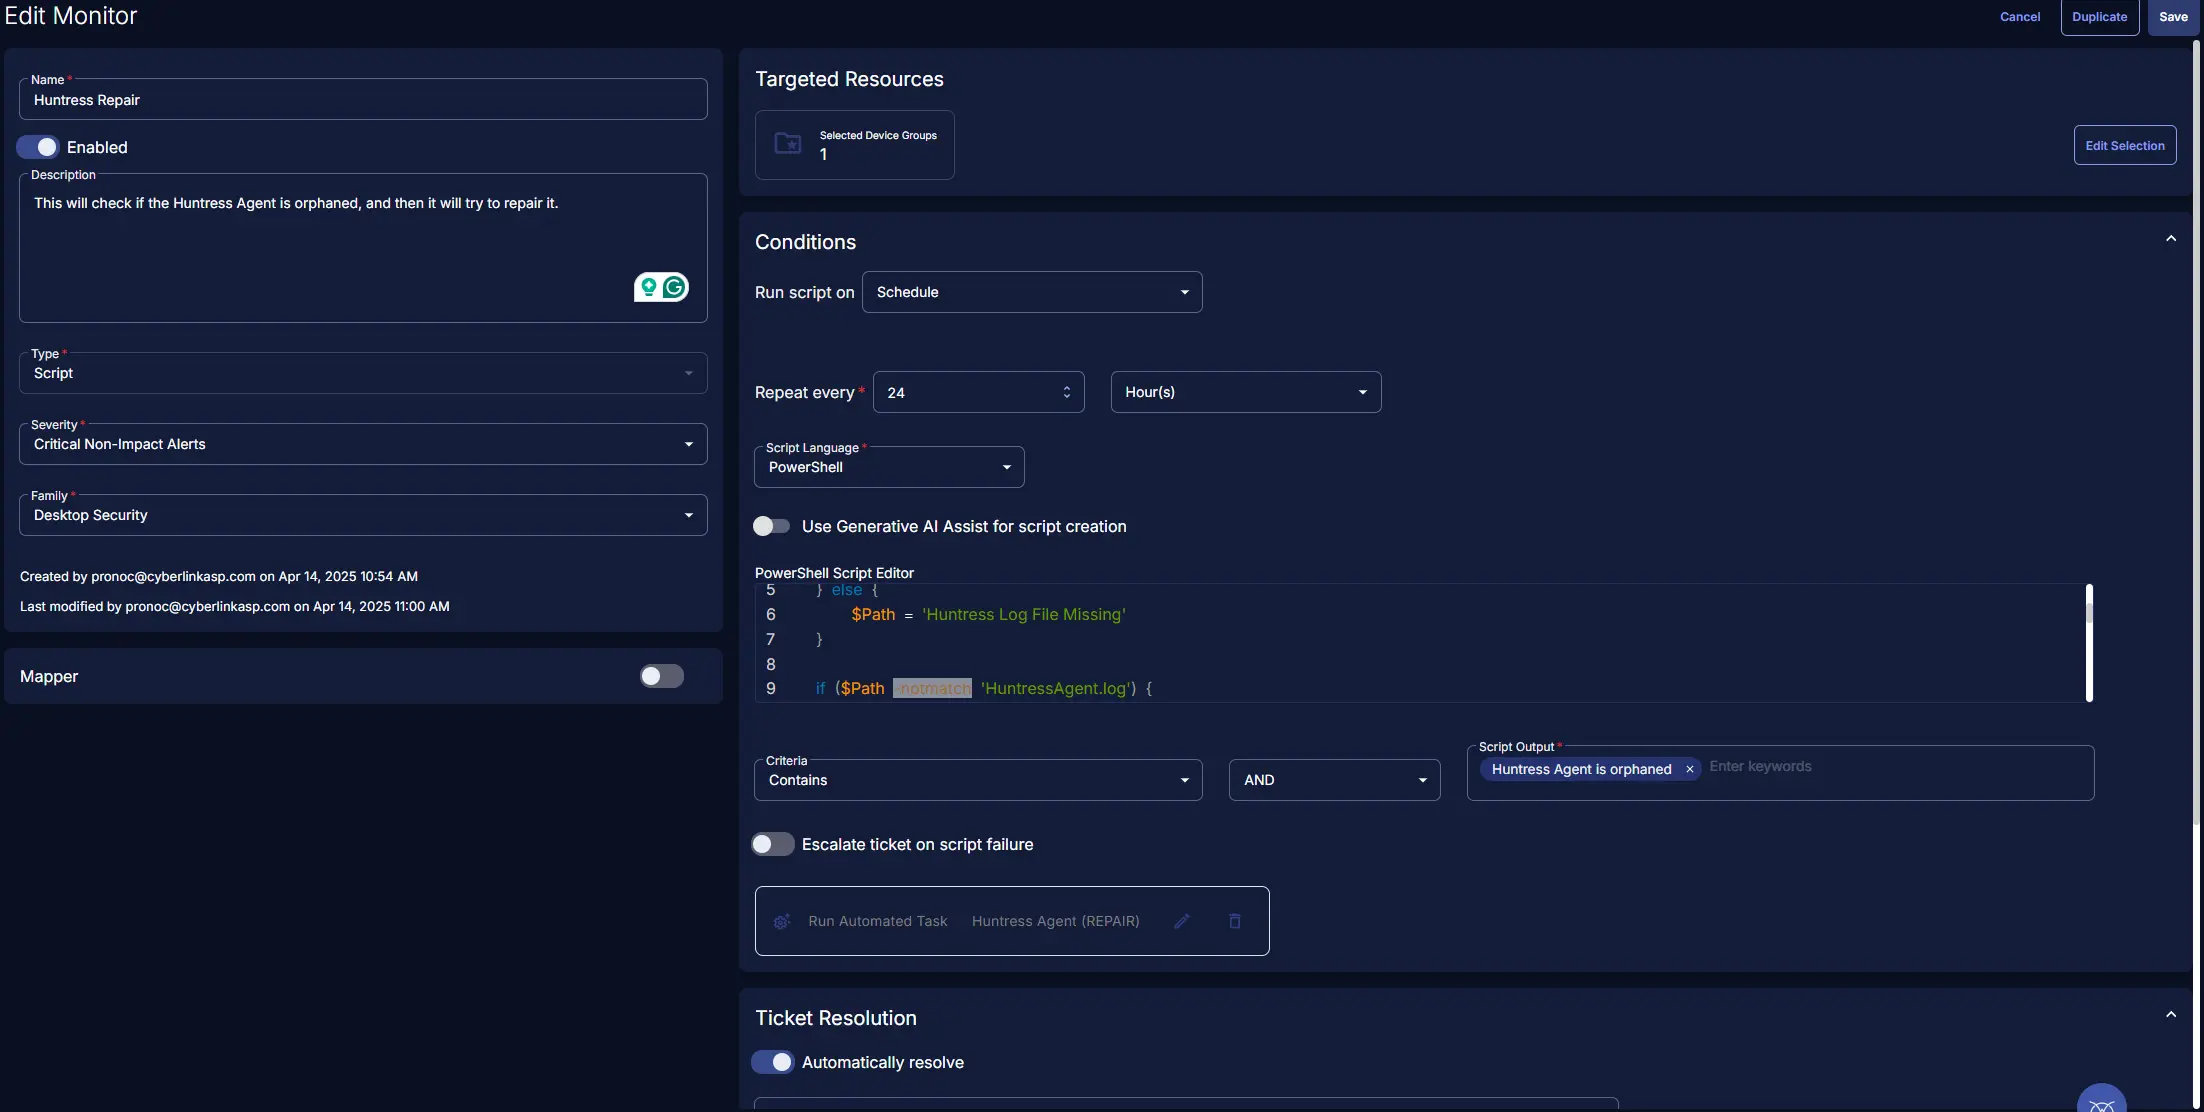Click the Targeted Resources heading
Image resolution: width=2204 pixels, height=1112 pixels.
click(x=849, y=79)
